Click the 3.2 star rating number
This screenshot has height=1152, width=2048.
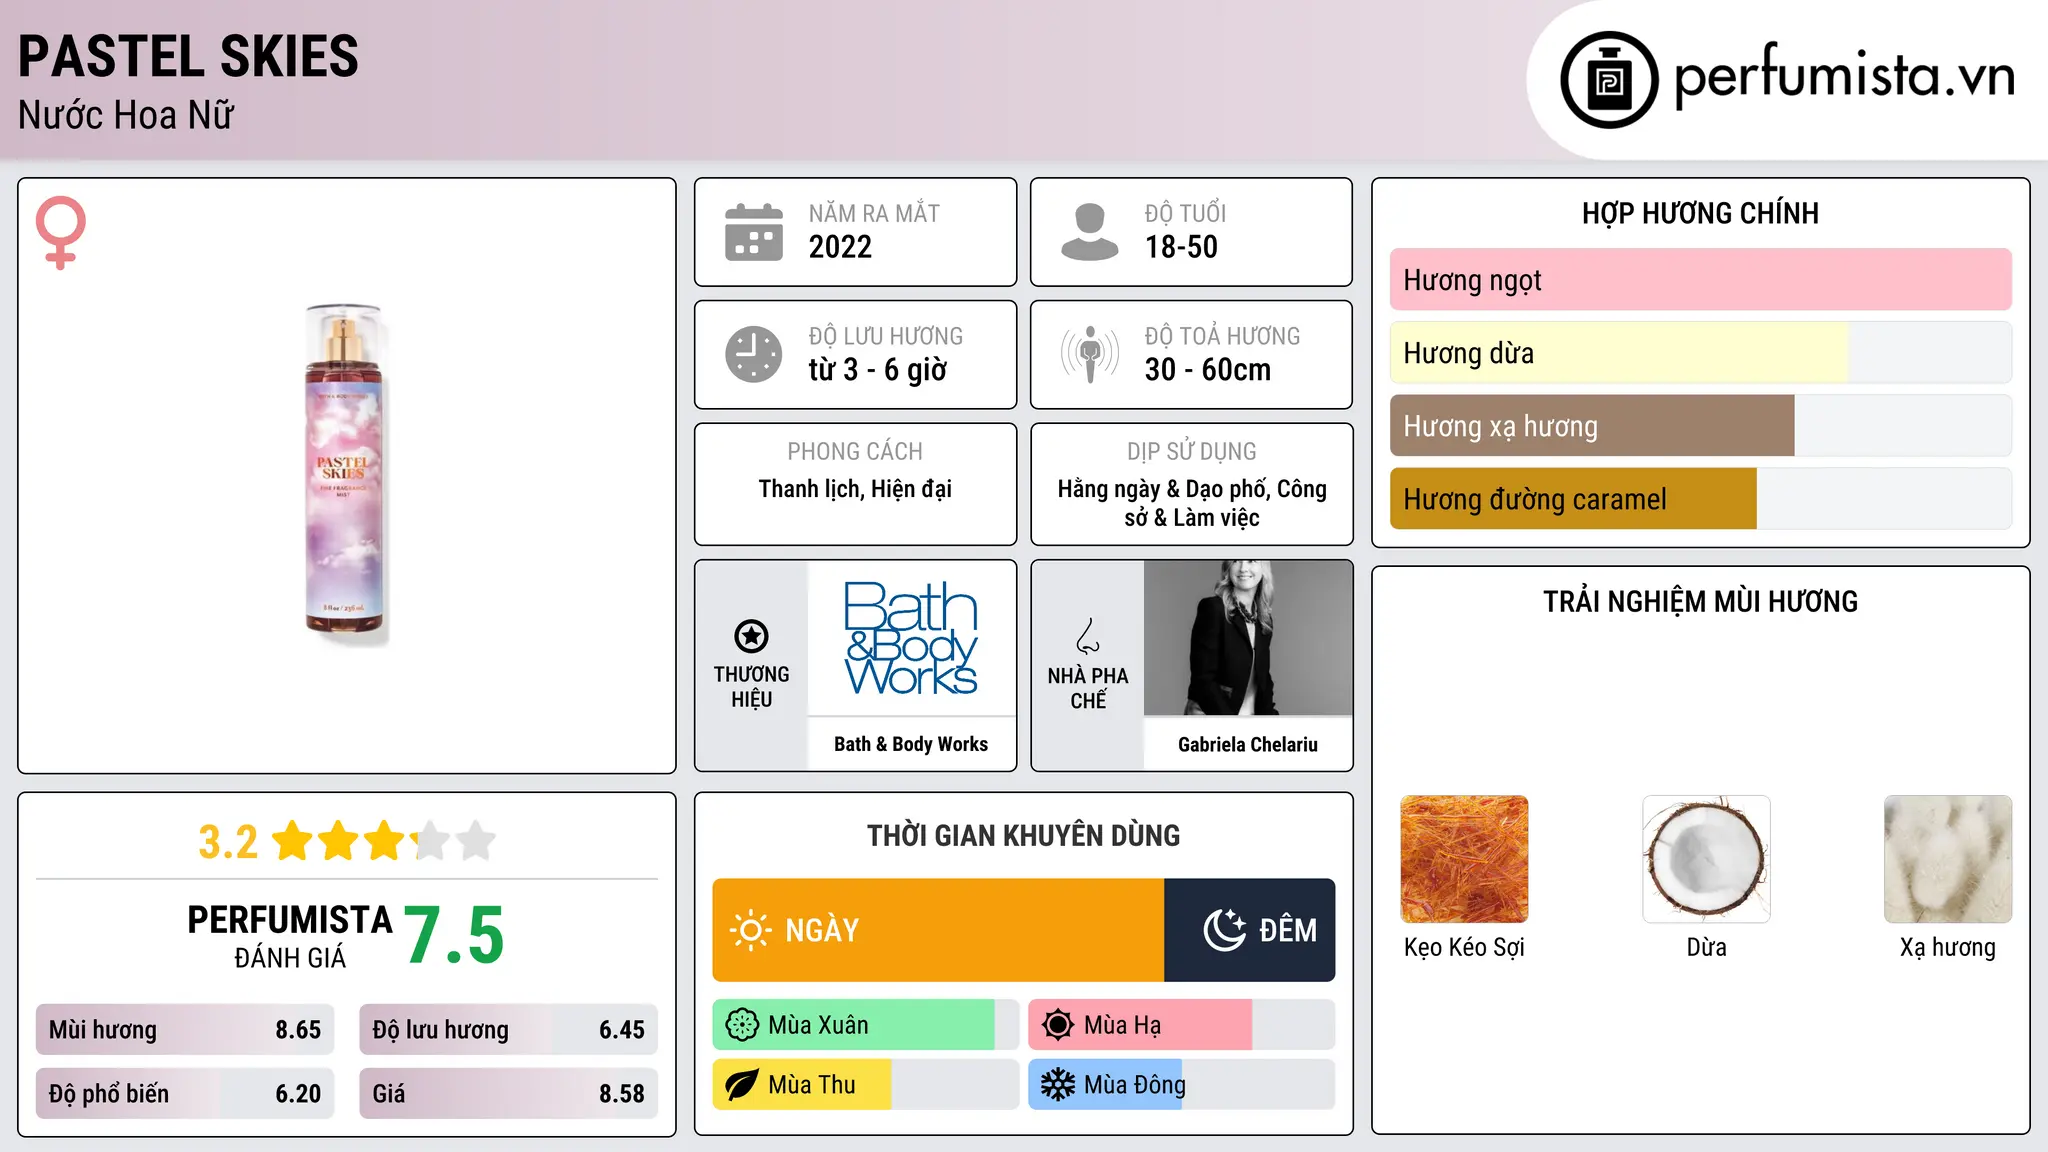228,842
